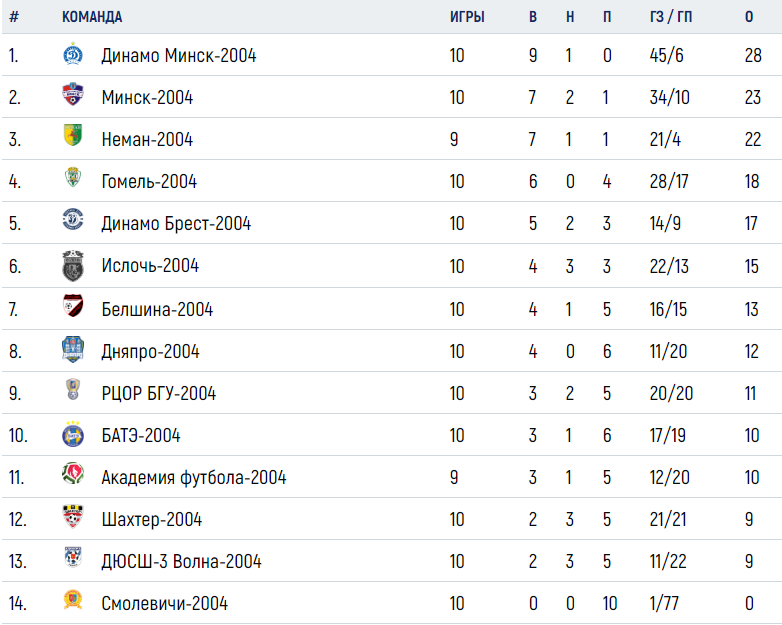Screen dimensions: 782x625
Task: Click the КОМАНДА column header
Action: click(x=92, y=17)
